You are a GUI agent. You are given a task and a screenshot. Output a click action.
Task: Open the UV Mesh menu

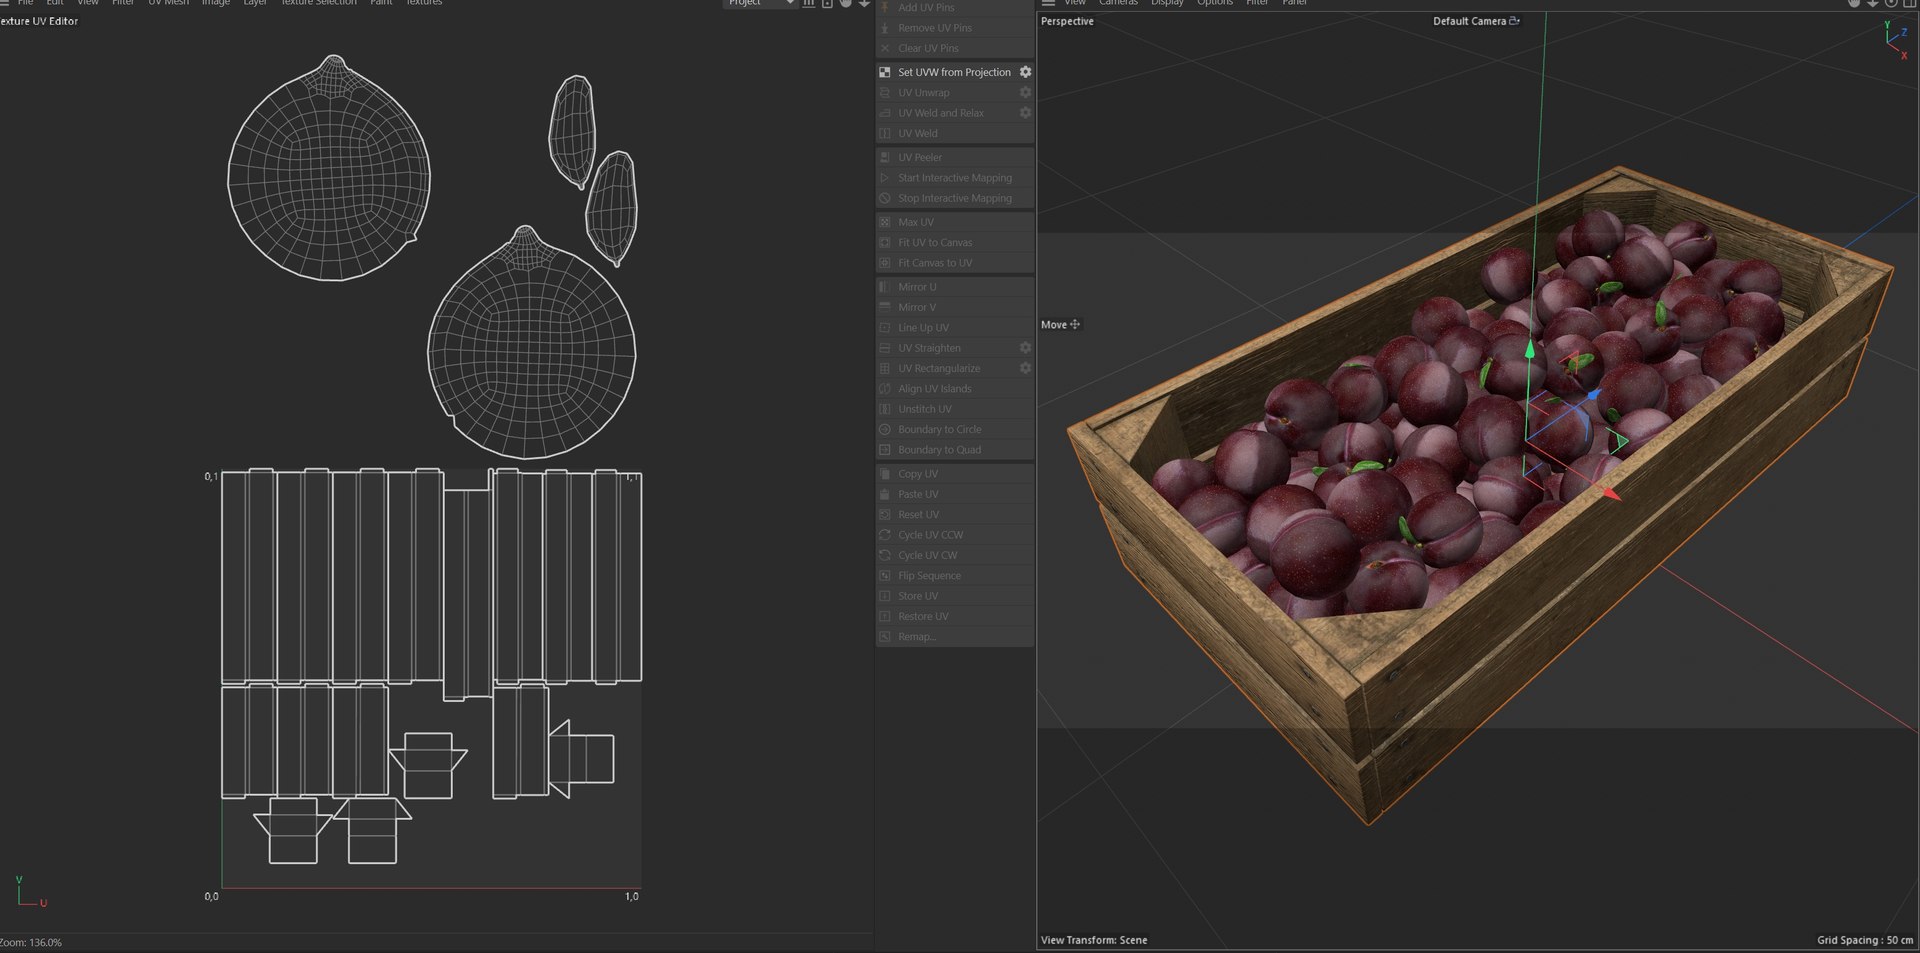[x=168, y=3]
